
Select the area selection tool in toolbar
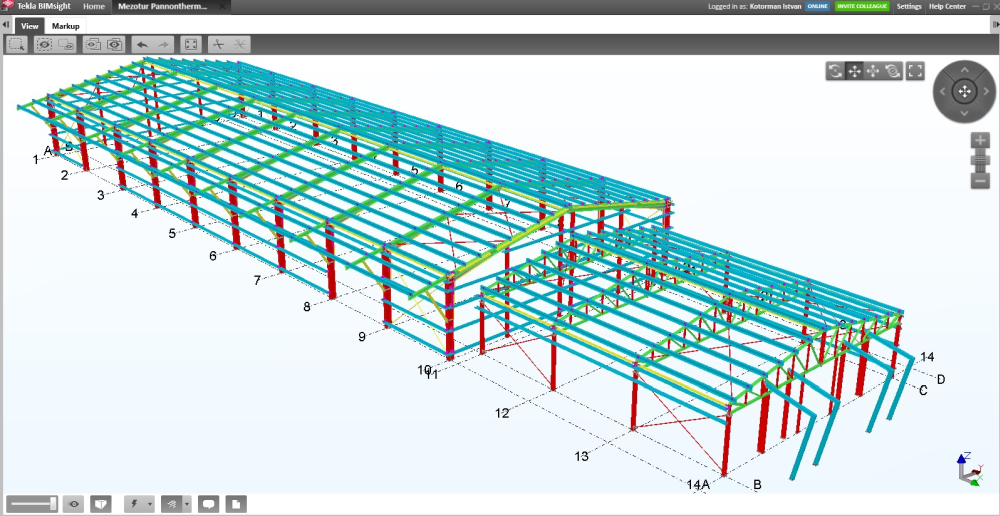[x=17, y=44]
